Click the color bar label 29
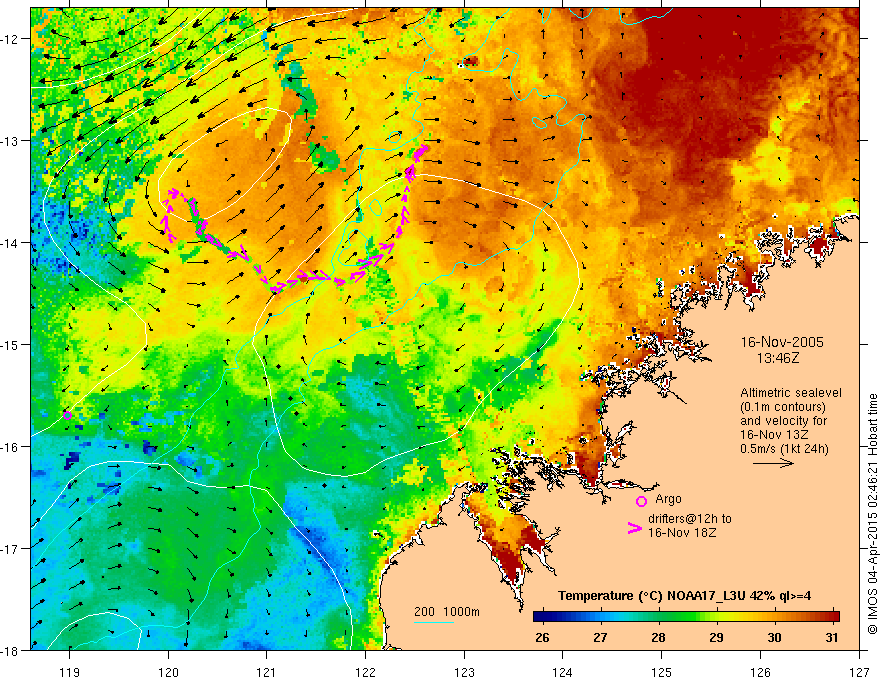The width and height of the screenshot is (880, 680). pyautogui.click(x=716, y=638)
